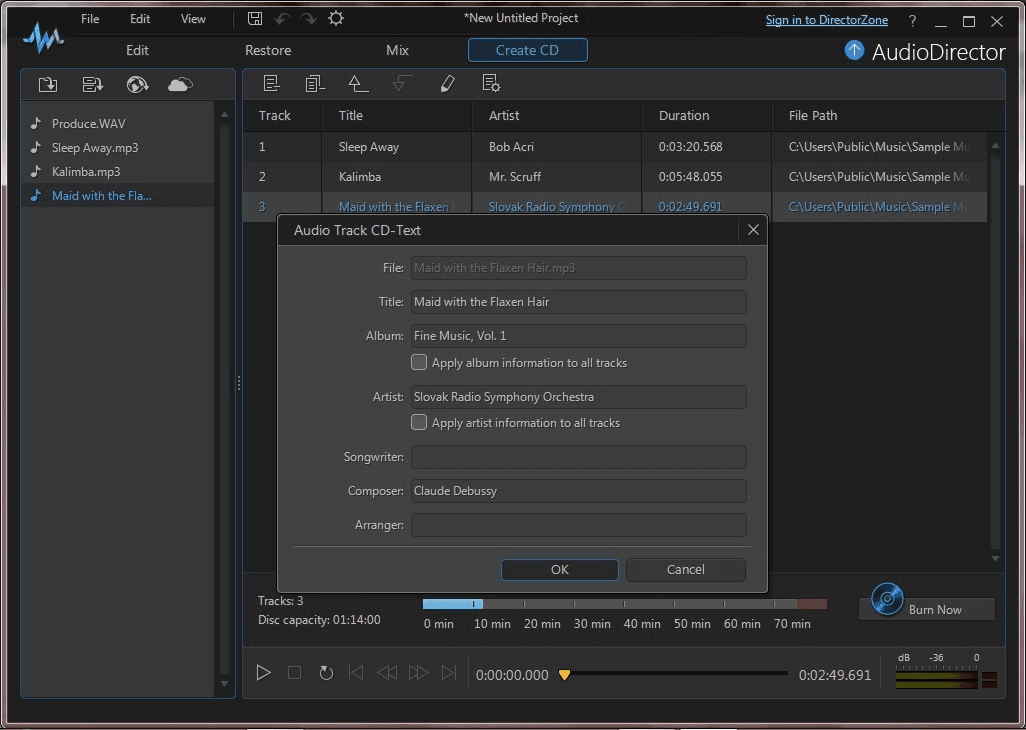
Task: Open the File menu
Action: (90, 19)
